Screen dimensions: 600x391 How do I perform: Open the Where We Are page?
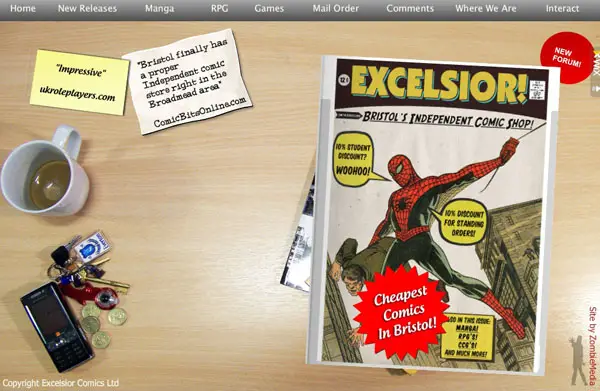(x=486, y=8)
